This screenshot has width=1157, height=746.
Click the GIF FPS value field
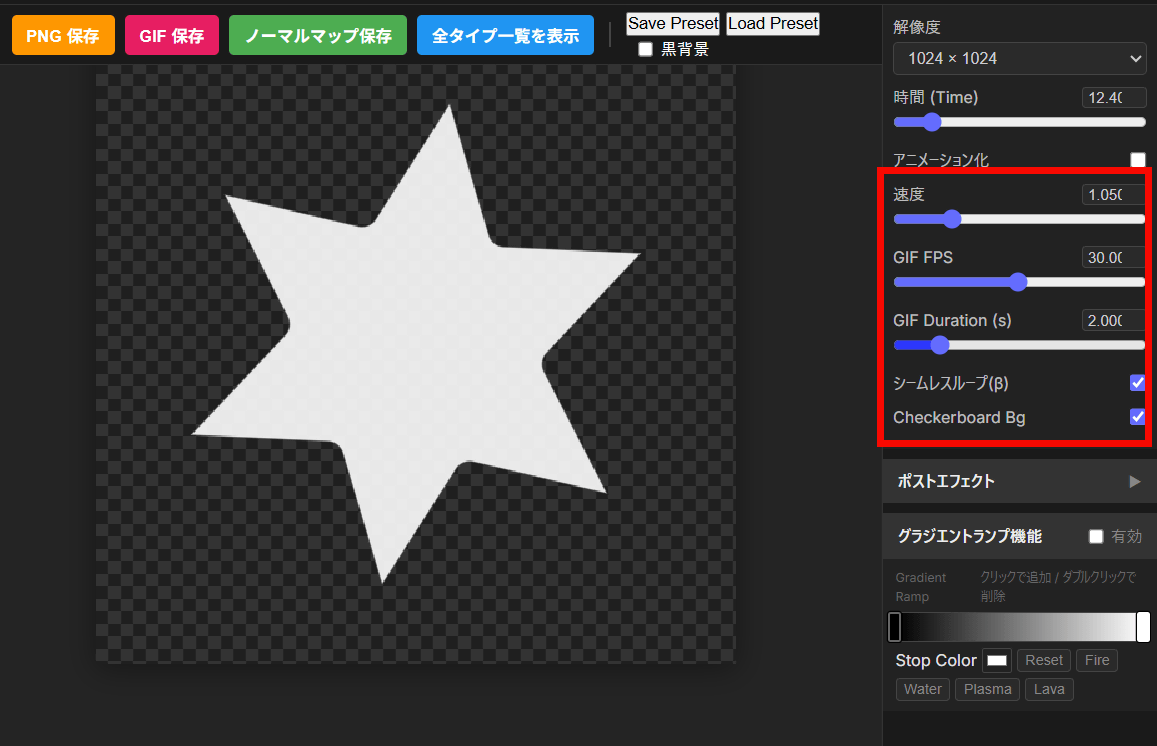click(x=1113, y=258)
